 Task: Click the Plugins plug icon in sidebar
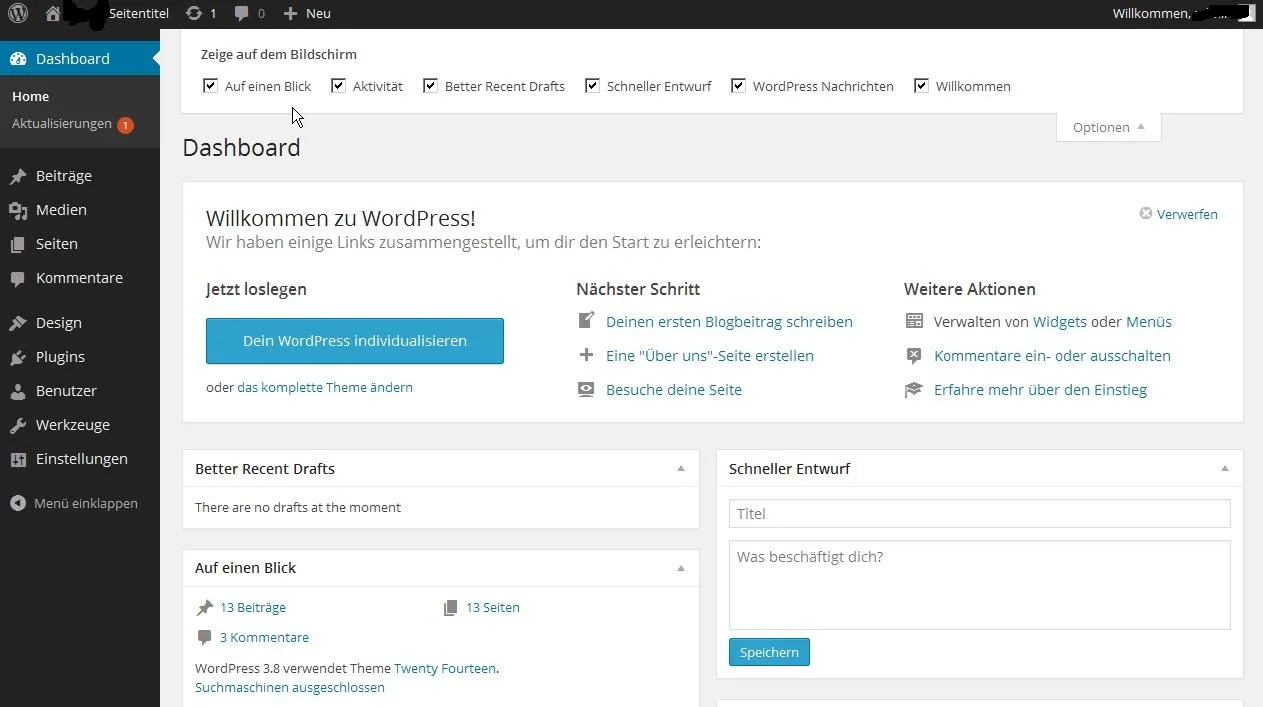18,357
